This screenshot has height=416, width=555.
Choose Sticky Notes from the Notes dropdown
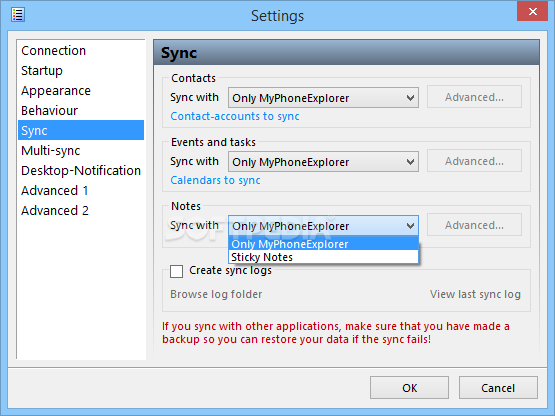click(x=323, y=257)
